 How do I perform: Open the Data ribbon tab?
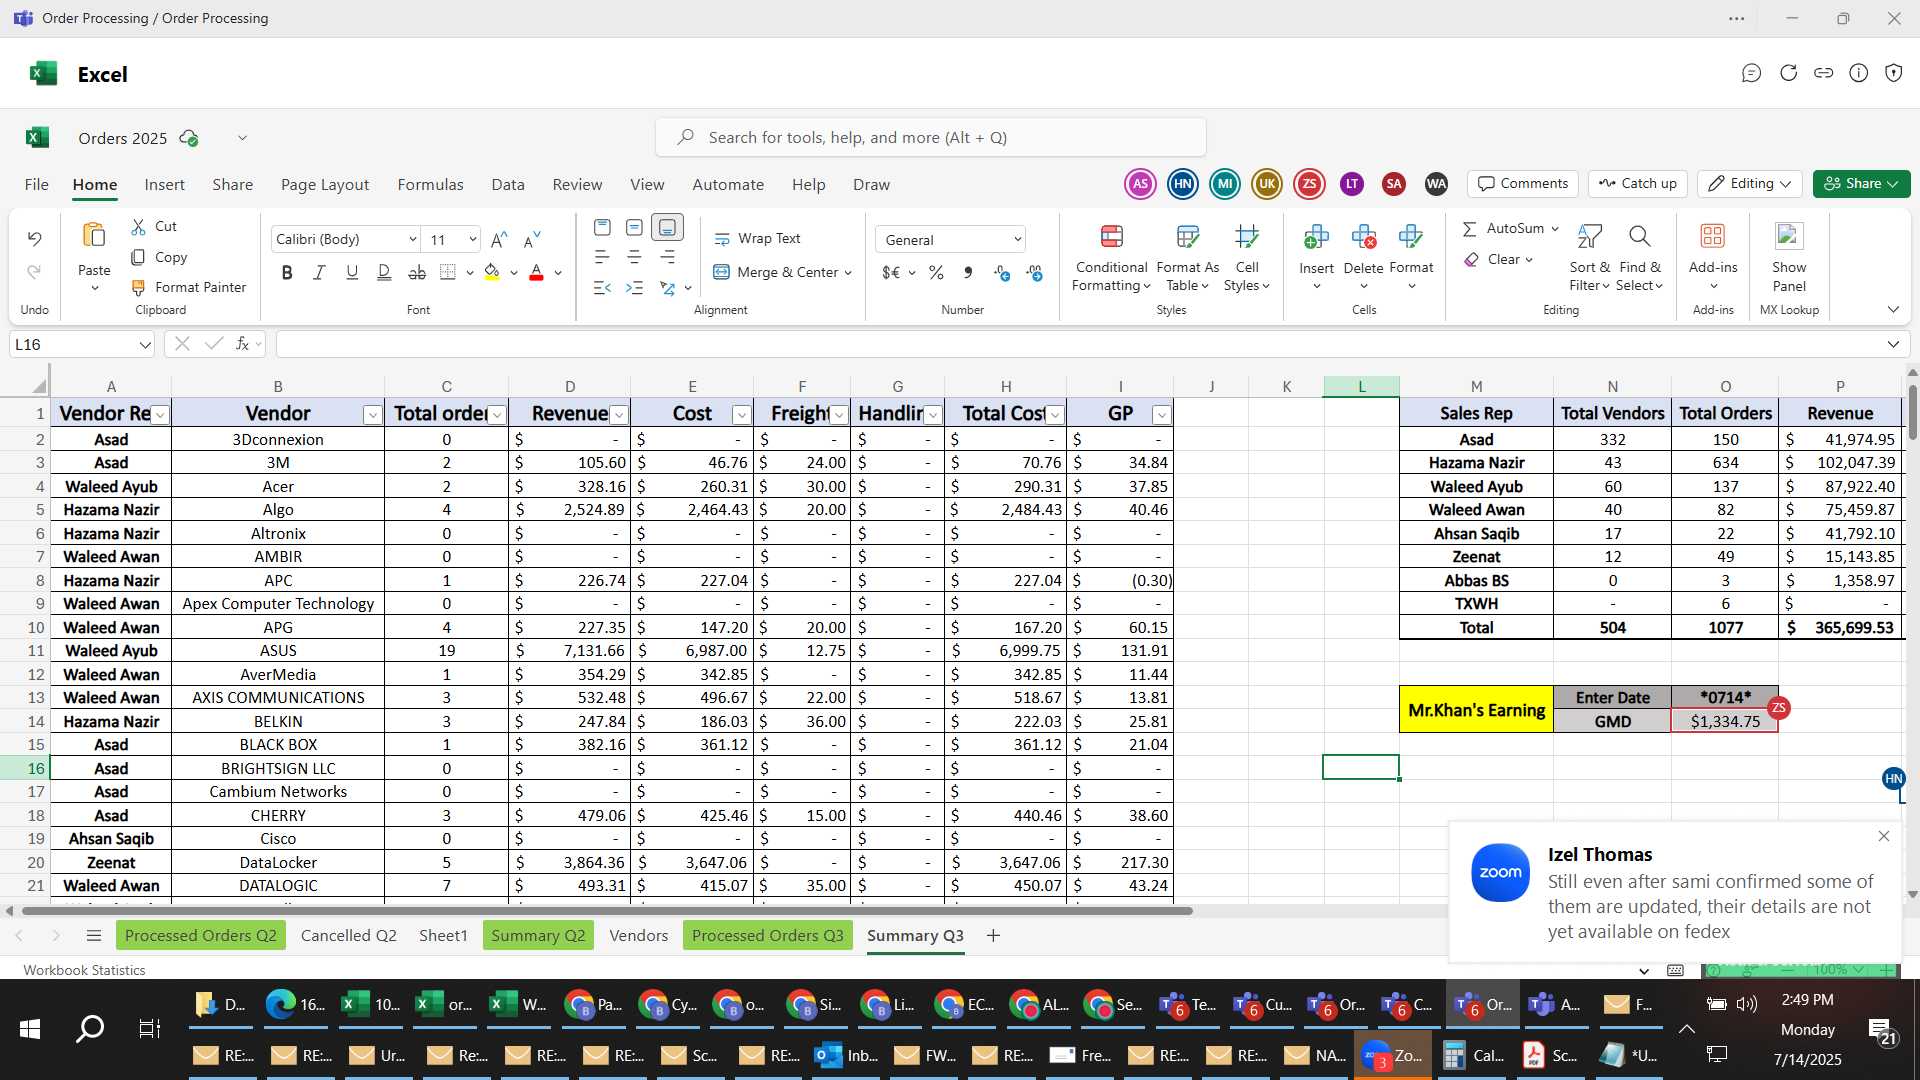click(x=508, y=184)
